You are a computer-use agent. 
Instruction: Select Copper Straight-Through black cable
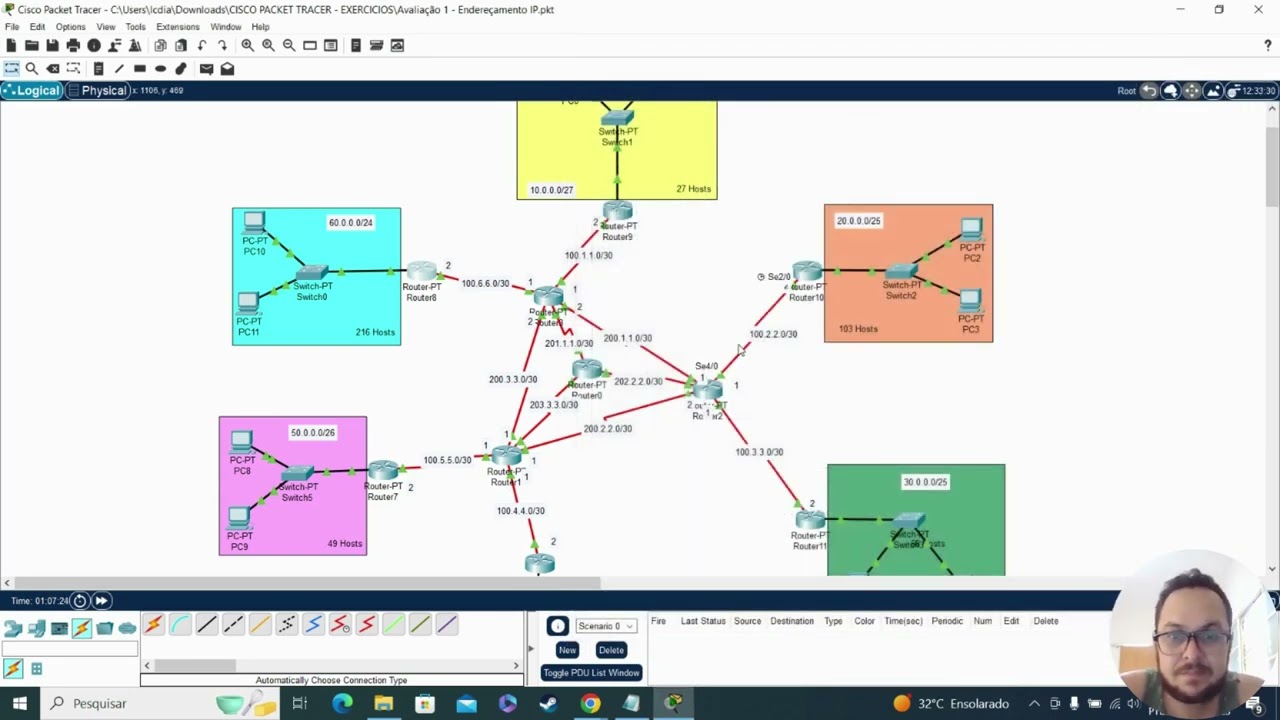(x=206, y=625)
